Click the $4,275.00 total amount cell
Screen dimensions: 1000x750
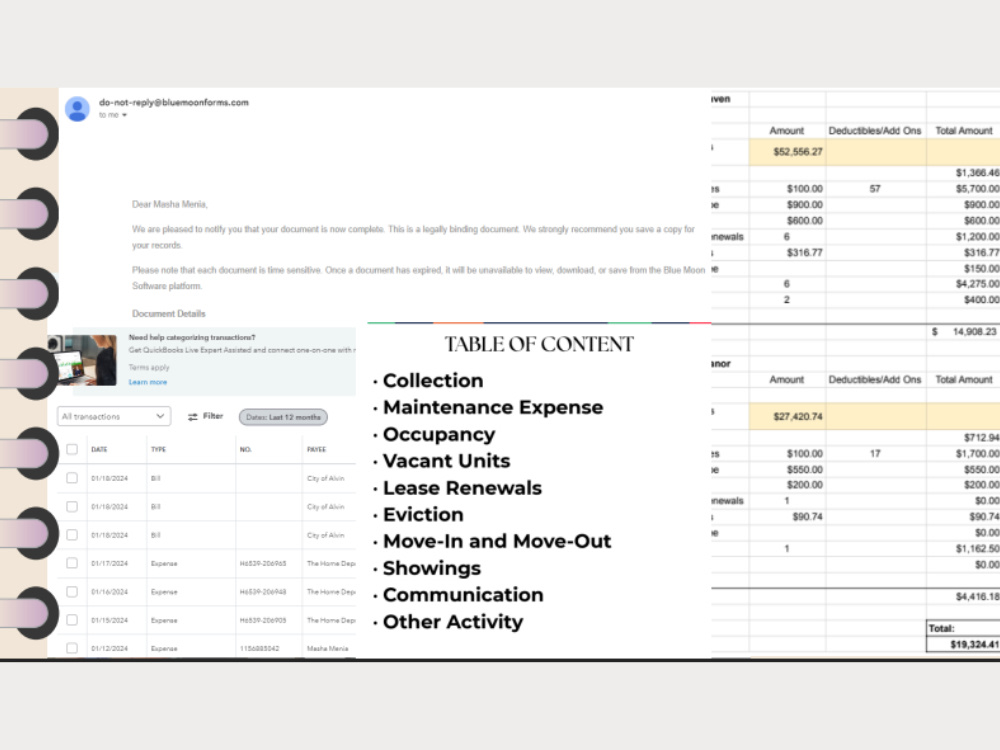pos(964,284)
